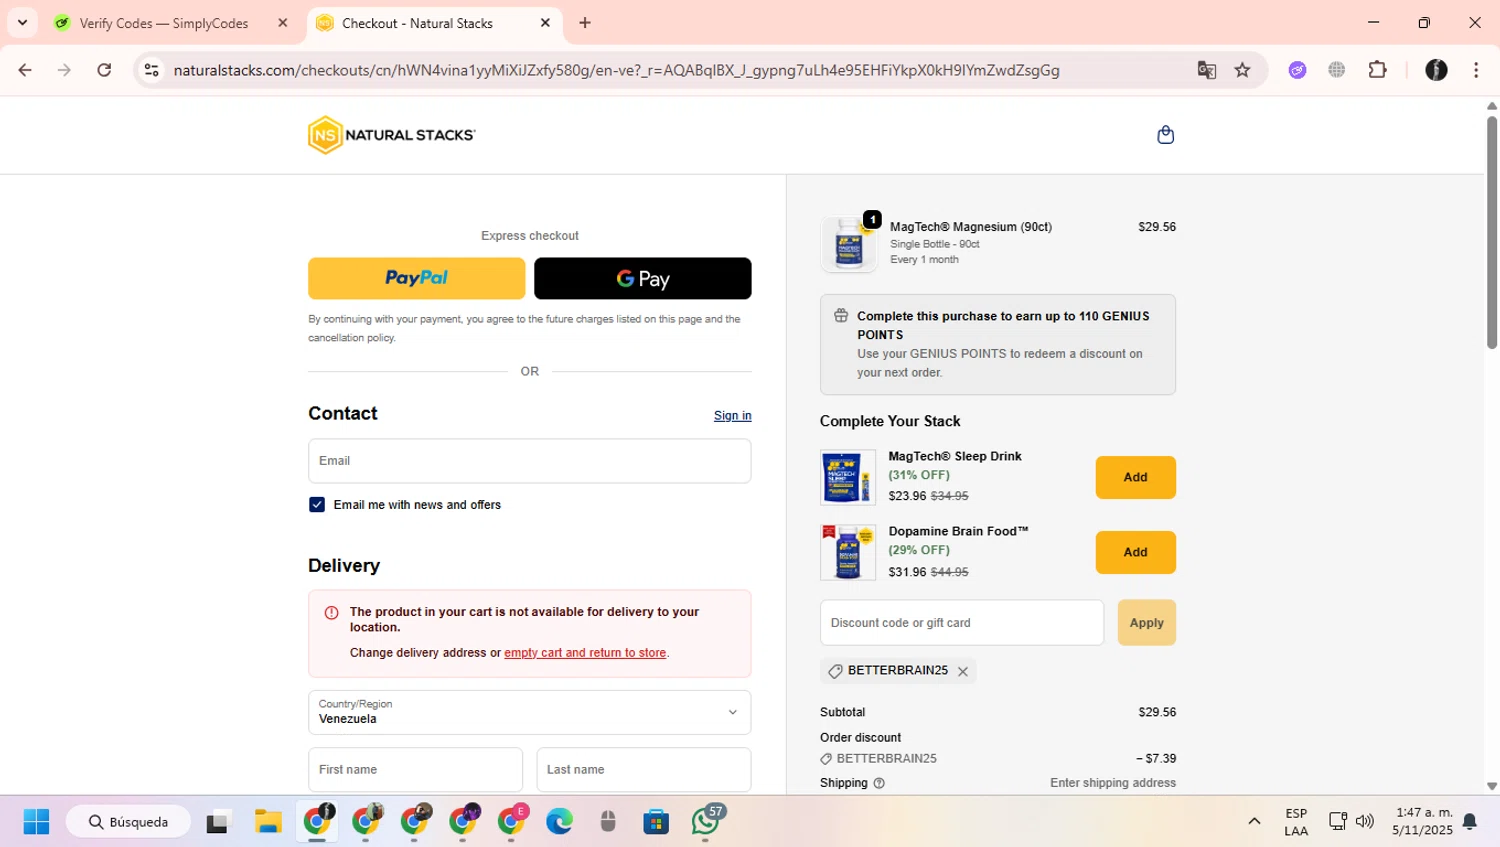
Task: Show hidden system tray icons
Action: coord(1254,822)
